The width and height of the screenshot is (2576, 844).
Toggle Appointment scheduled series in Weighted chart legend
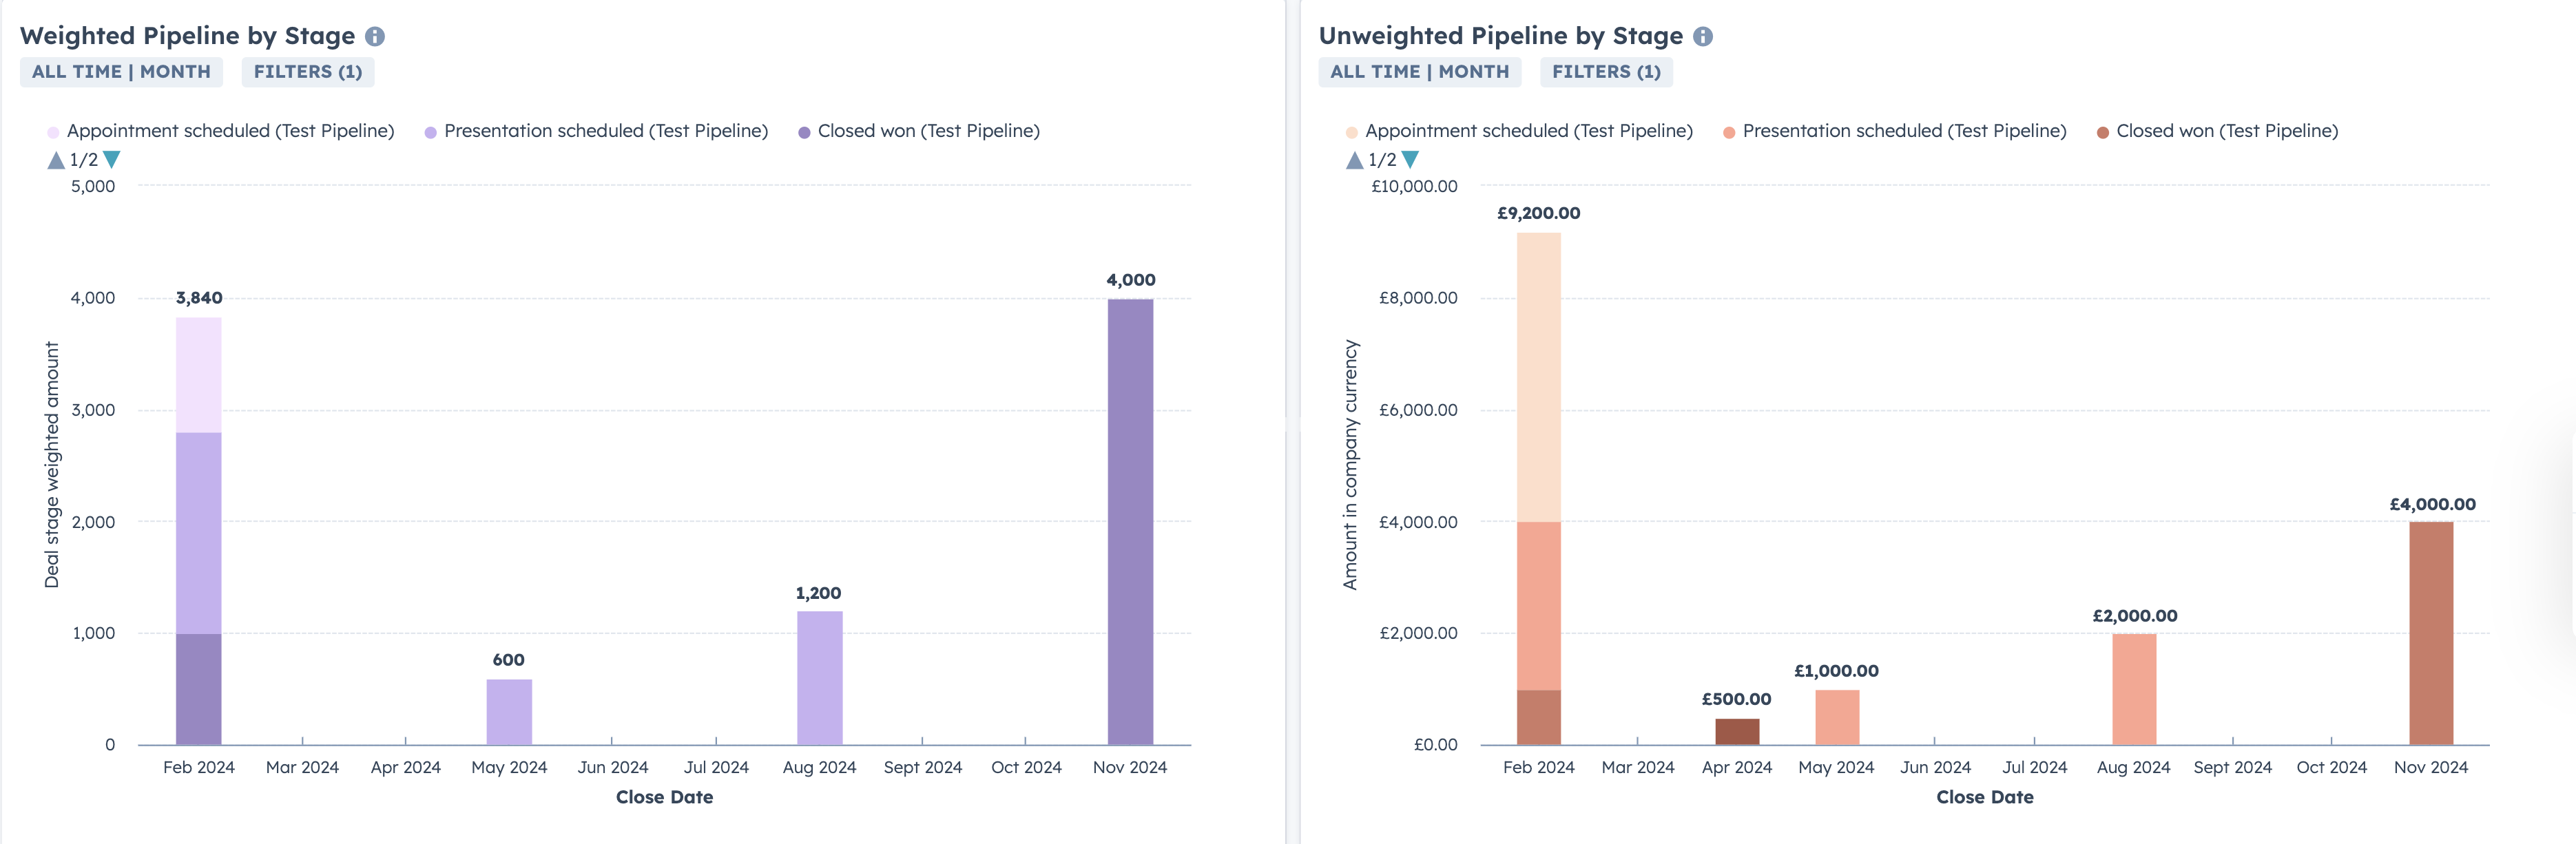click(x=230, y=131)
